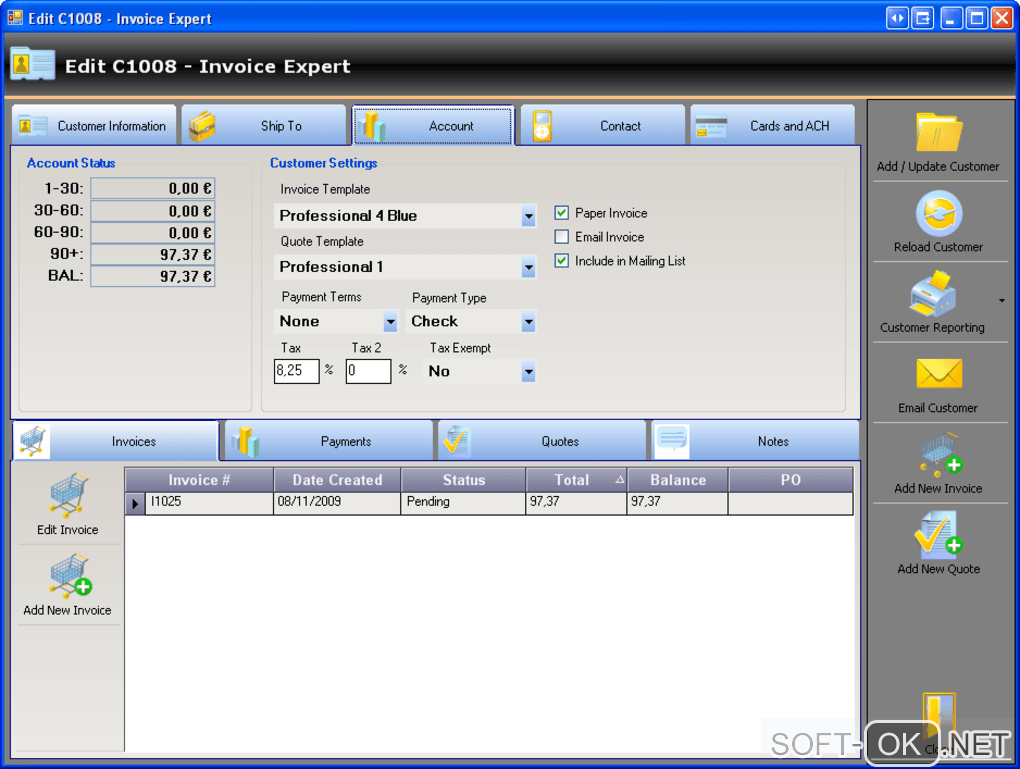This screenshot has width=1020, height=769.
Task: Click the title bar left-right arrows button
Action: tap(897, 18)
